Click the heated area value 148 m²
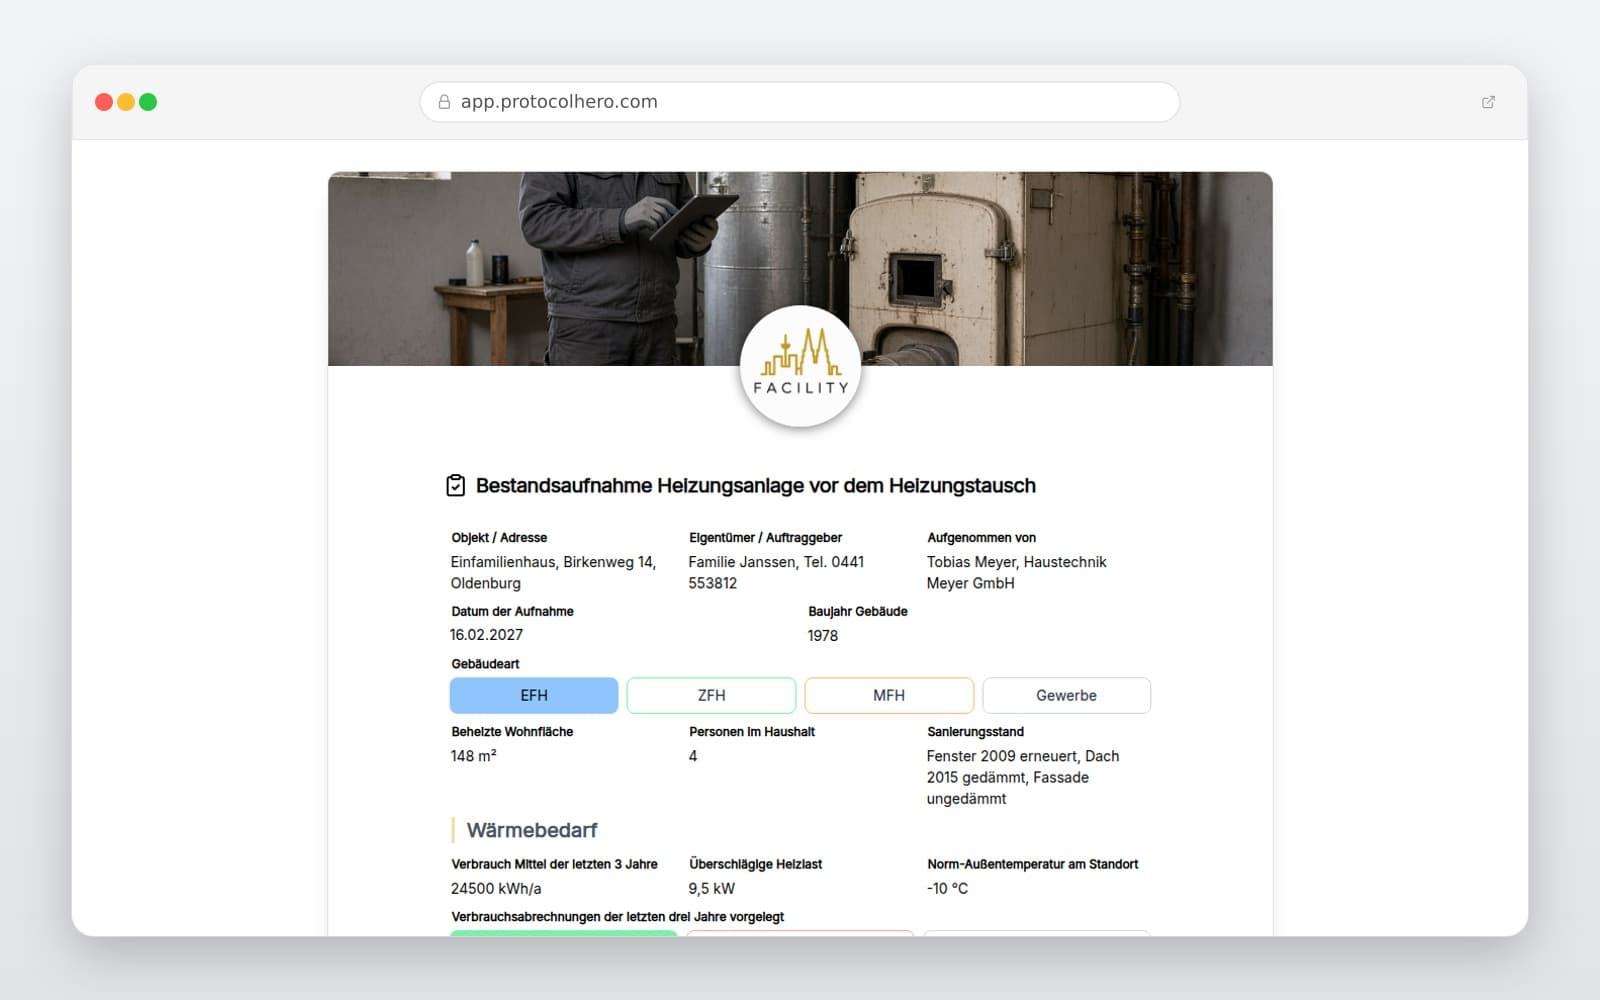 click(474, 756)
